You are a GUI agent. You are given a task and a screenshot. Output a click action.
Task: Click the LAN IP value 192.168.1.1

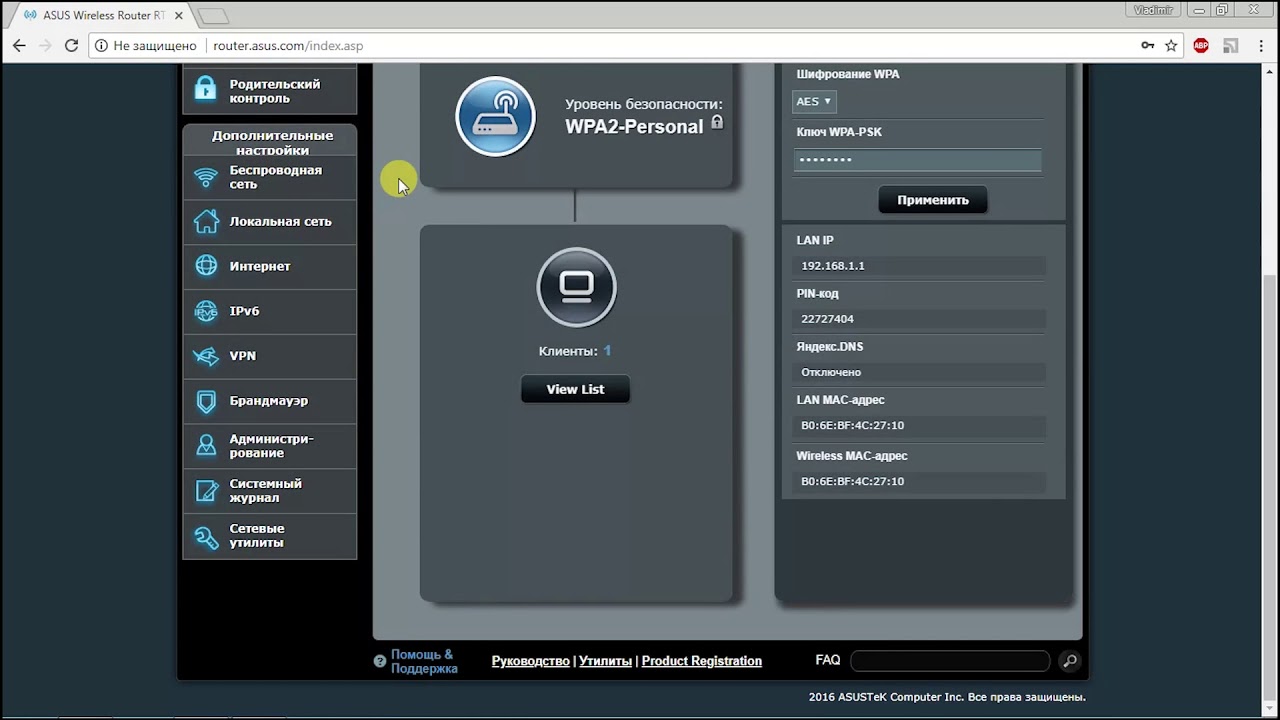pyautogui.click(x=833, y=266)
